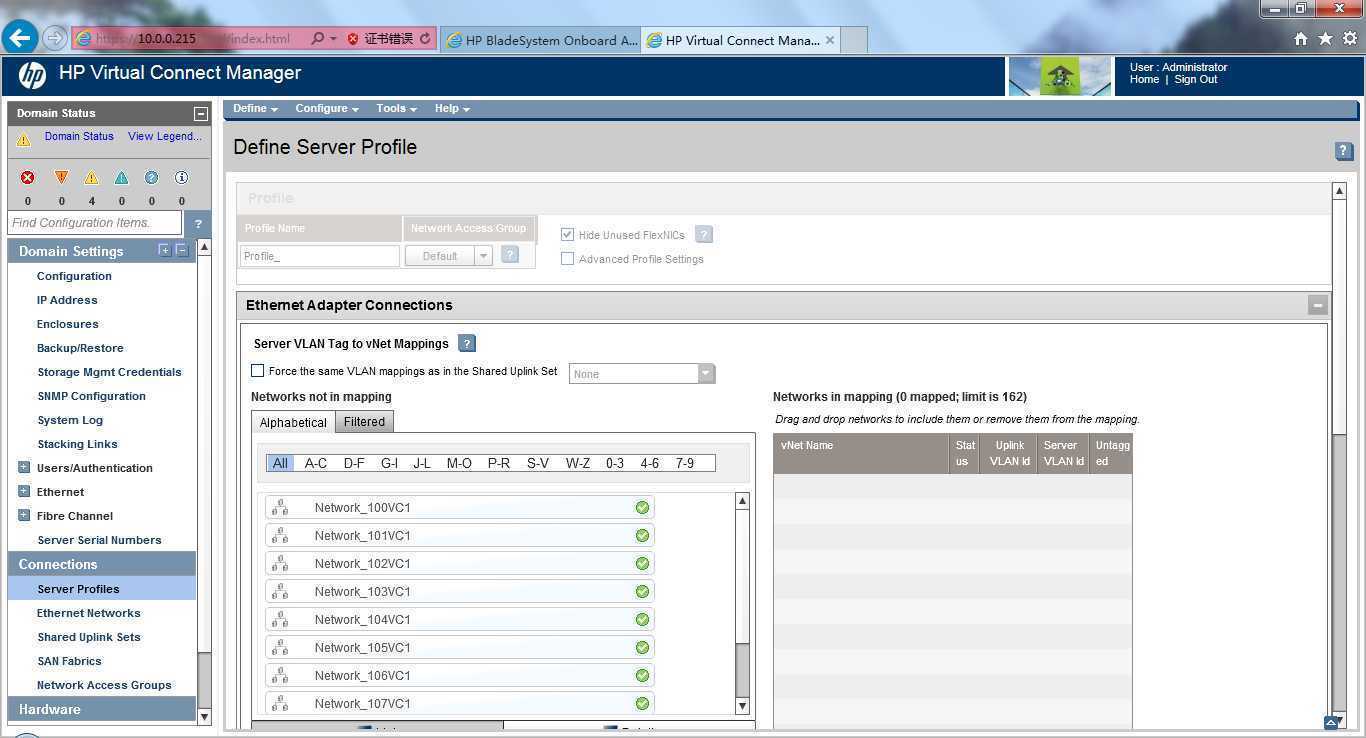Check Force the same VLAN mappings checkbox
The height and width of the screenshot is (738, 1366).
coord(258,370)
